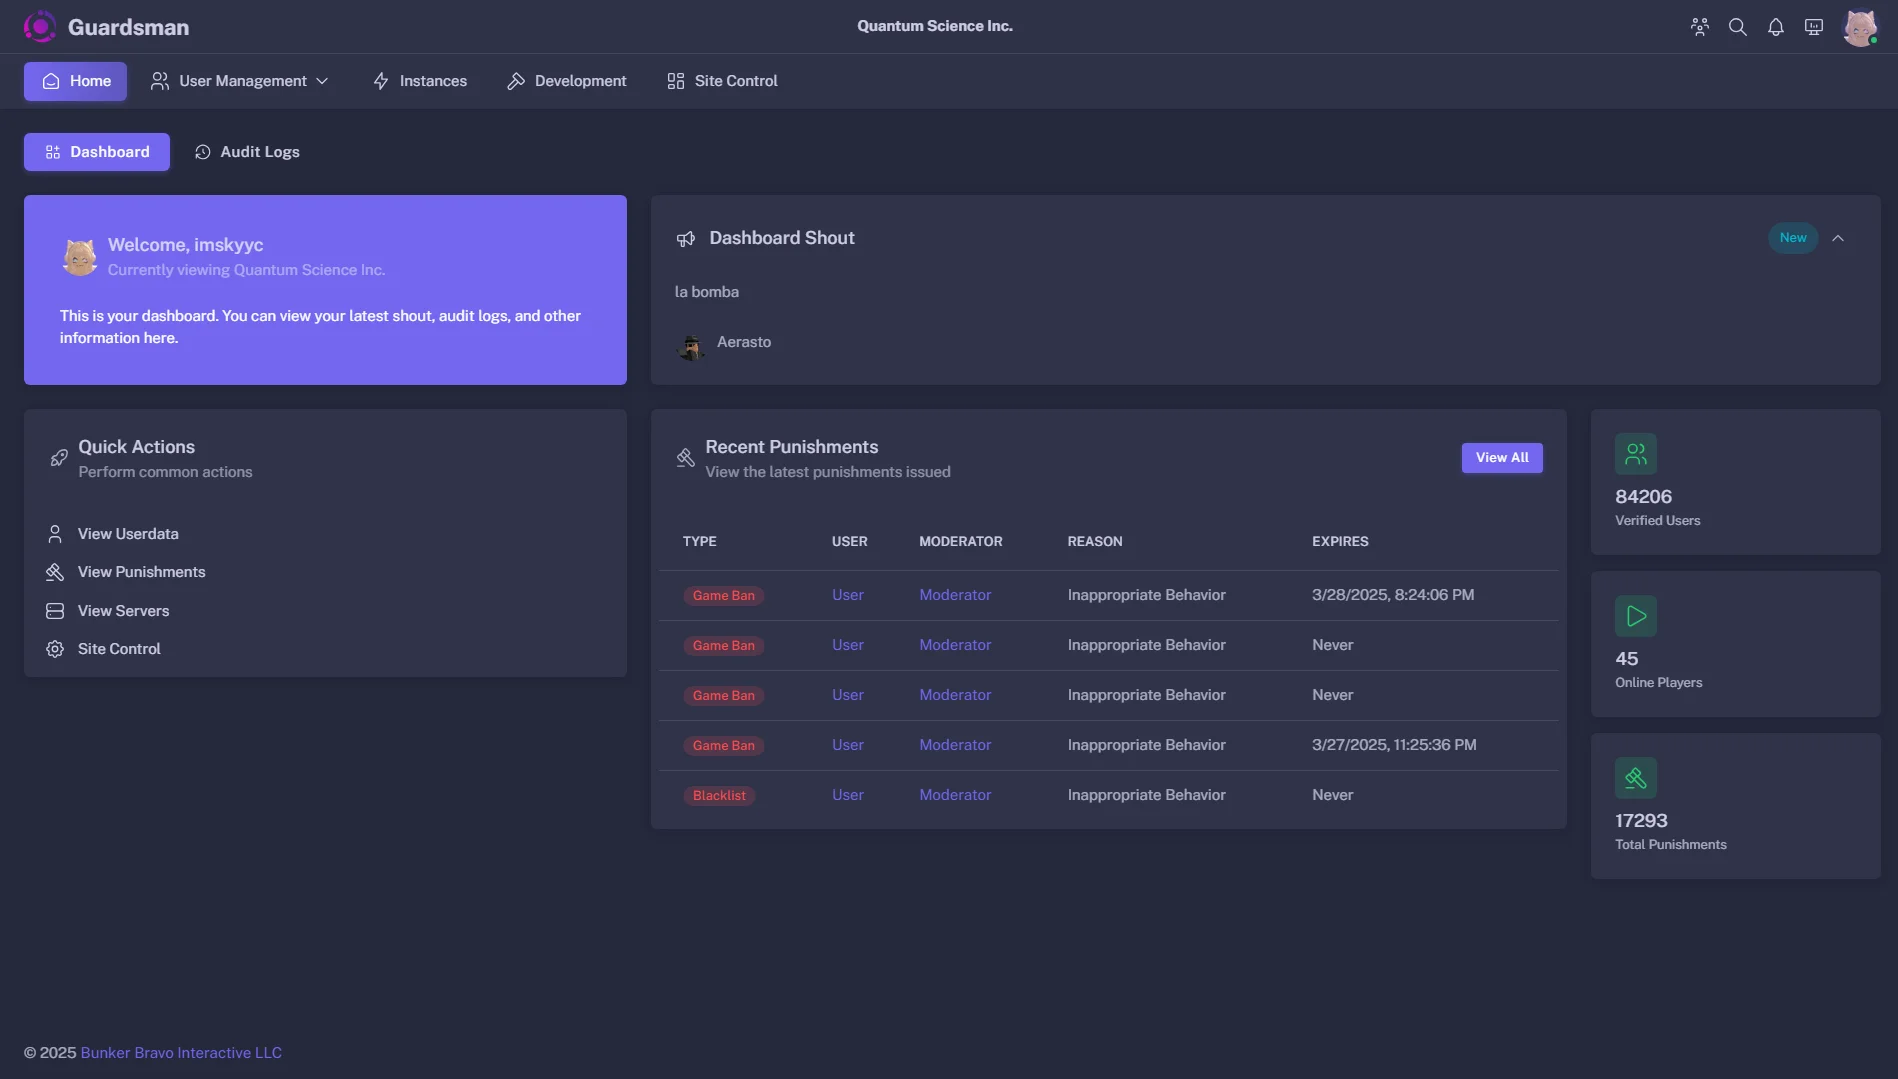Image resolution: width=1898 pixels, height=1079 pixels.
Task: Open the profile avatar in top right
Action: coord(1860,27)
